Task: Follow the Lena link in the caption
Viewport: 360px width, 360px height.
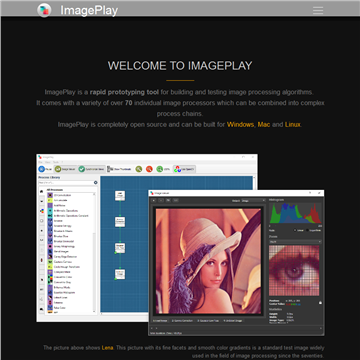Action: [x=107, y=348]
